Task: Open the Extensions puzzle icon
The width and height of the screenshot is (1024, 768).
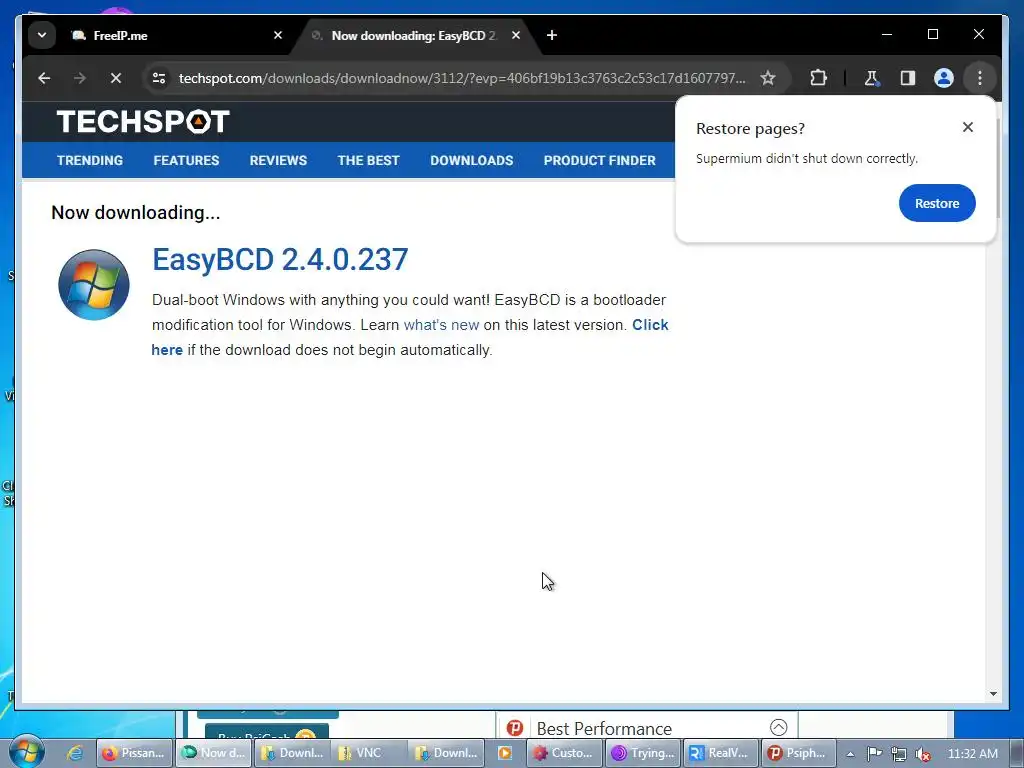Action: tap(818, 78)
